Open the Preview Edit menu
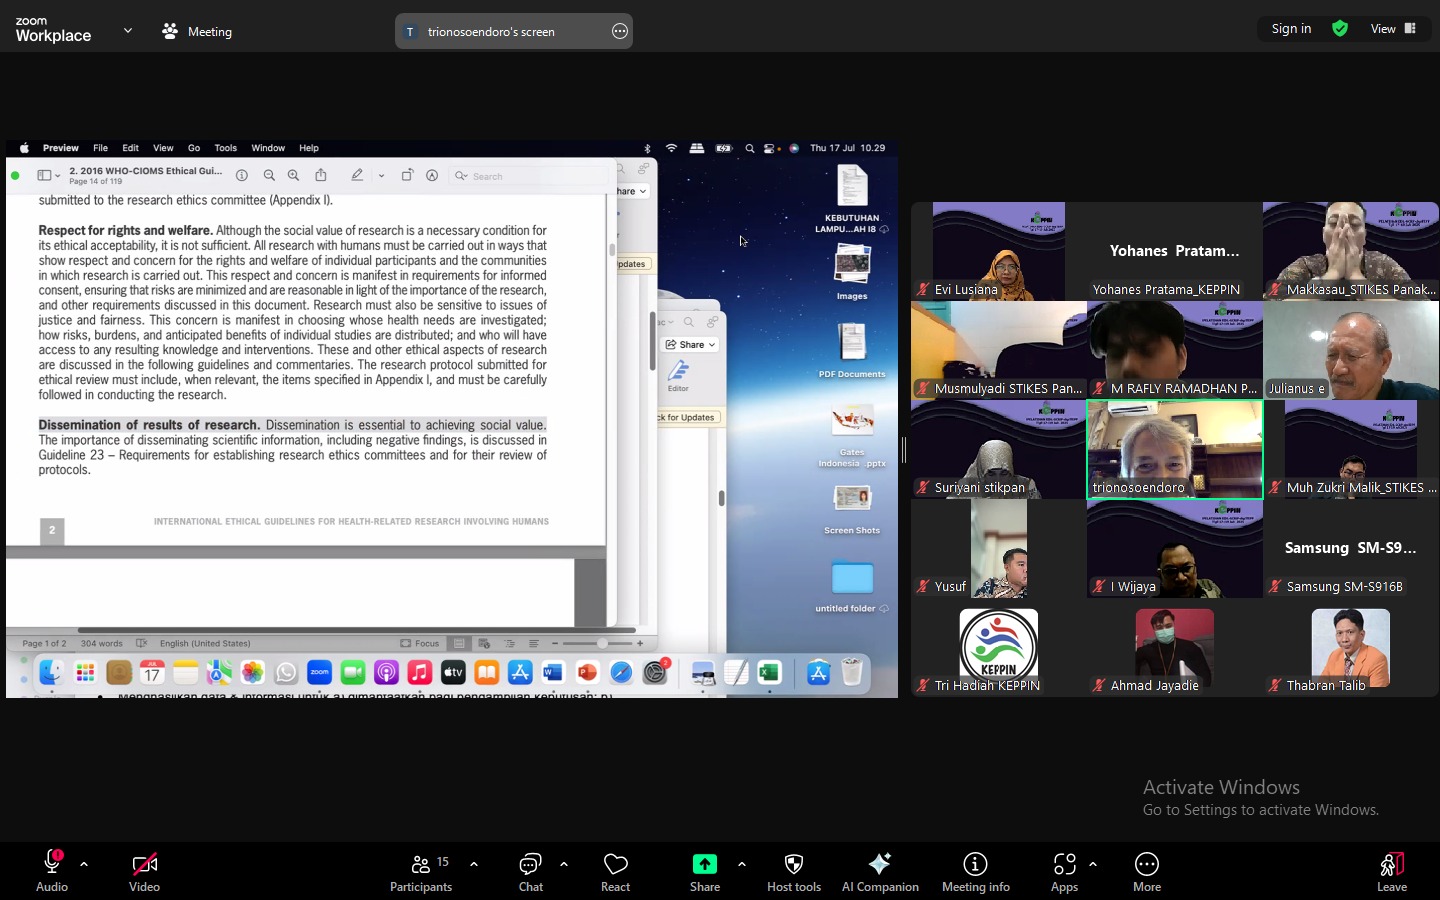 point(130,148)
